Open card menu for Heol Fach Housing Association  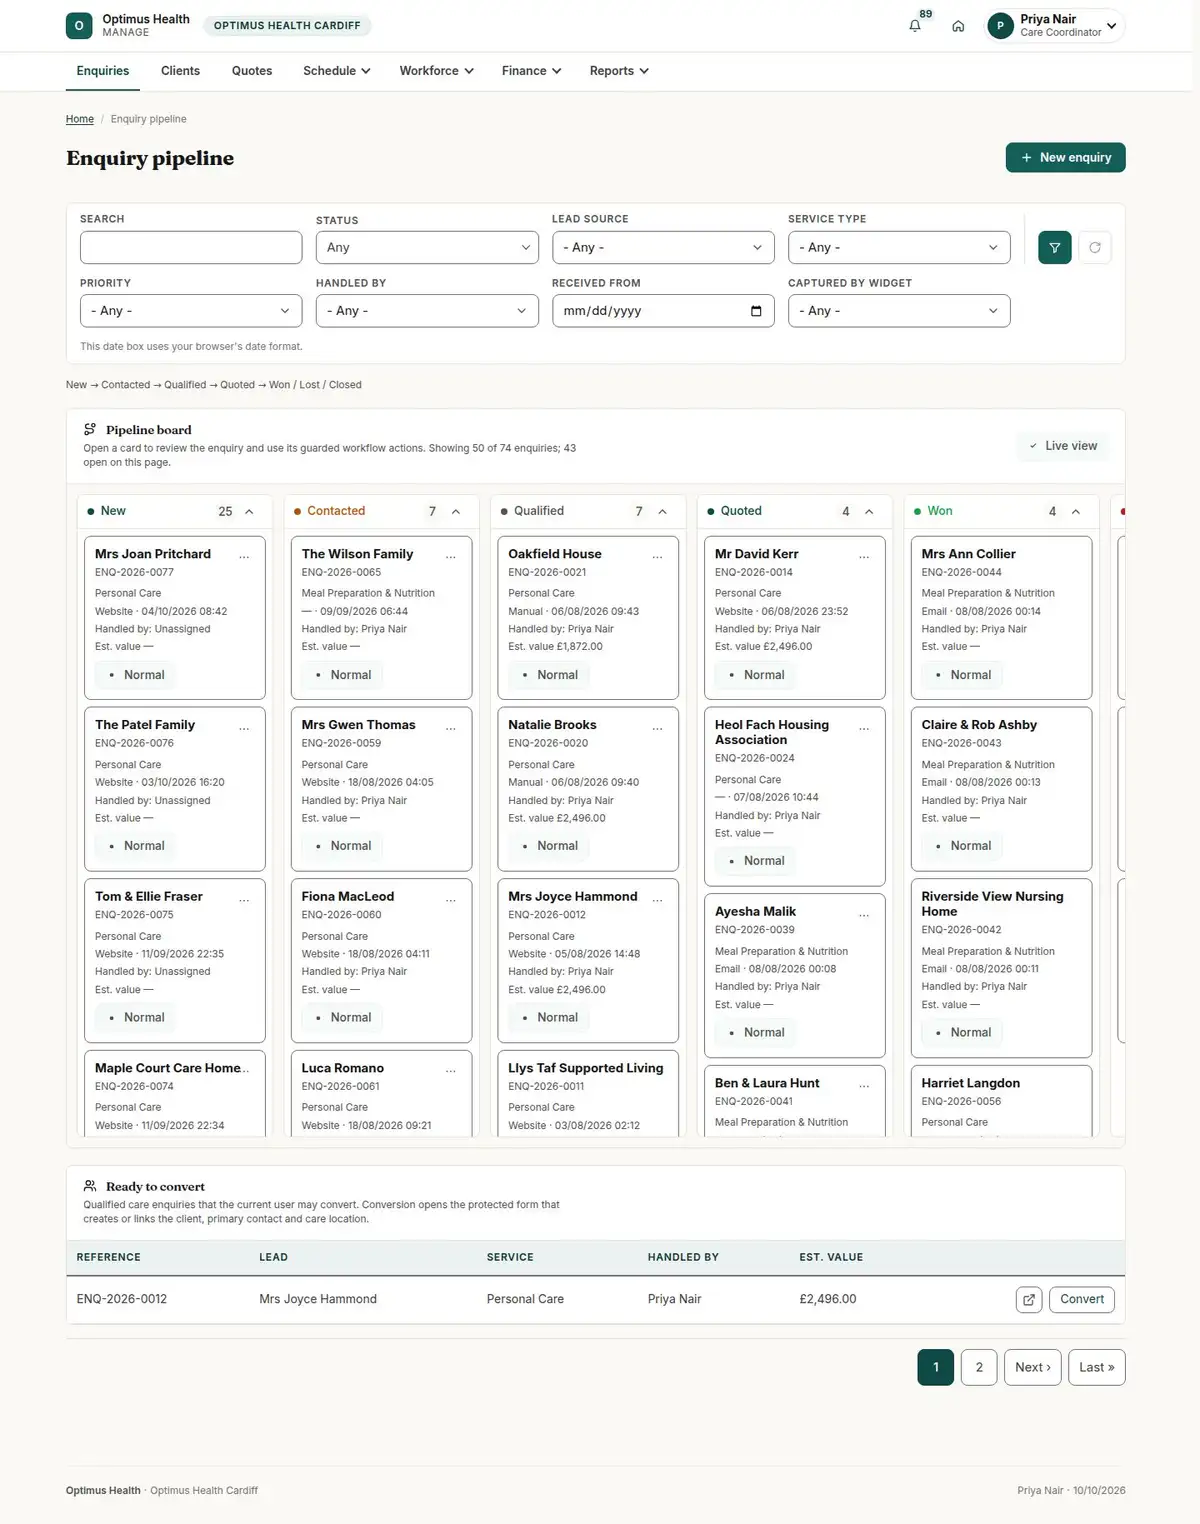(864, 727)
